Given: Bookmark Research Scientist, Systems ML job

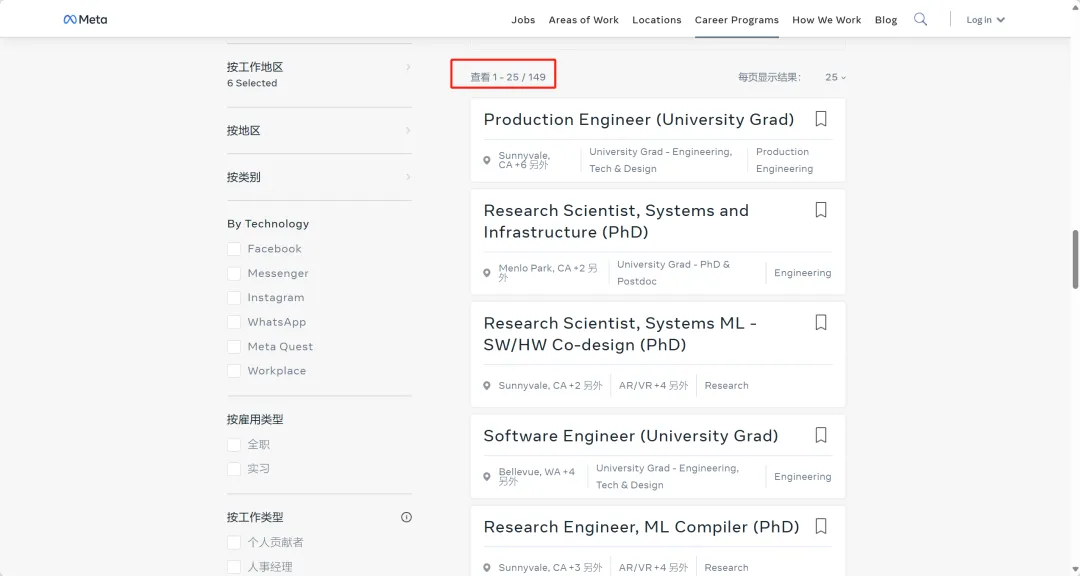Looking at the screenshot, I should [x=820, y=322].
